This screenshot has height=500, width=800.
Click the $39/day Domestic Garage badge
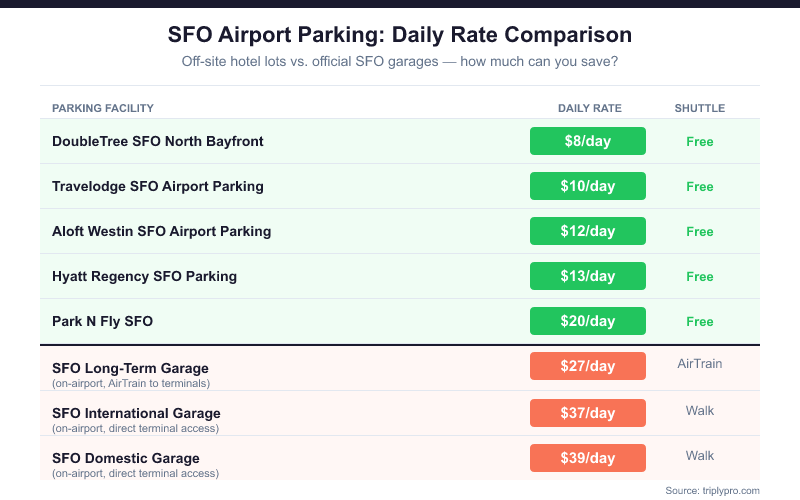tap(587, 458)
